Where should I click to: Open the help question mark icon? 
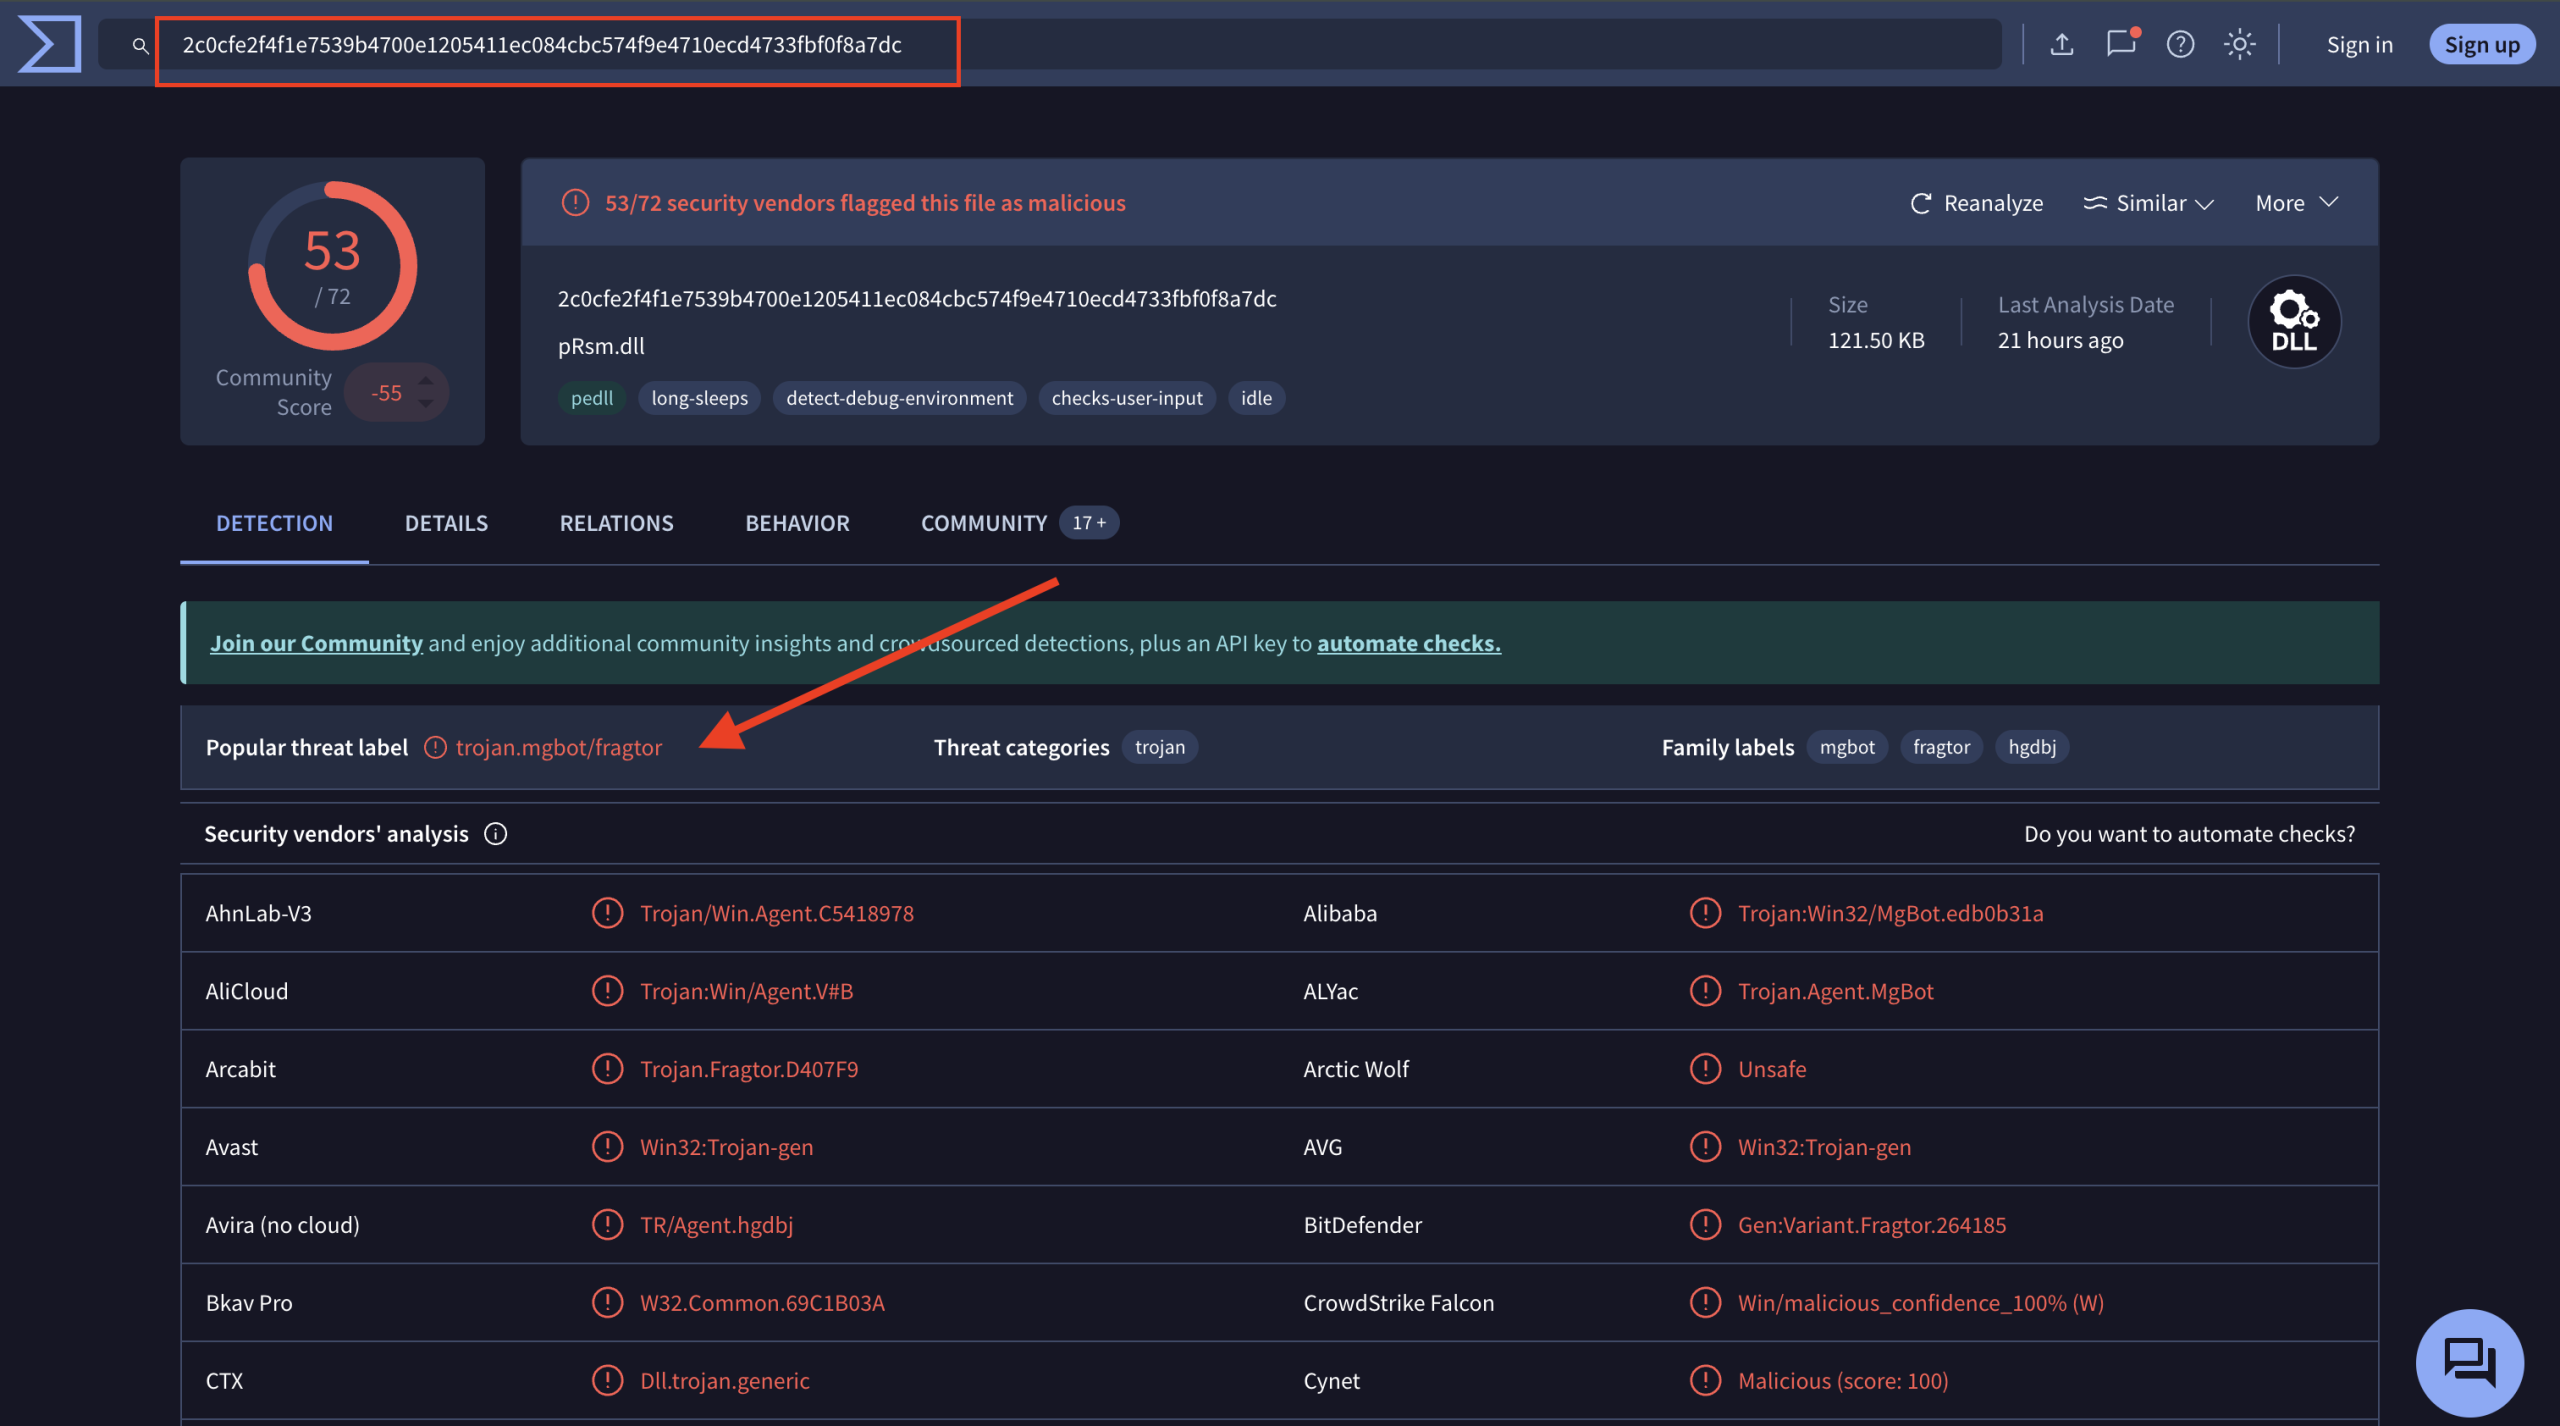point(2180,44)
